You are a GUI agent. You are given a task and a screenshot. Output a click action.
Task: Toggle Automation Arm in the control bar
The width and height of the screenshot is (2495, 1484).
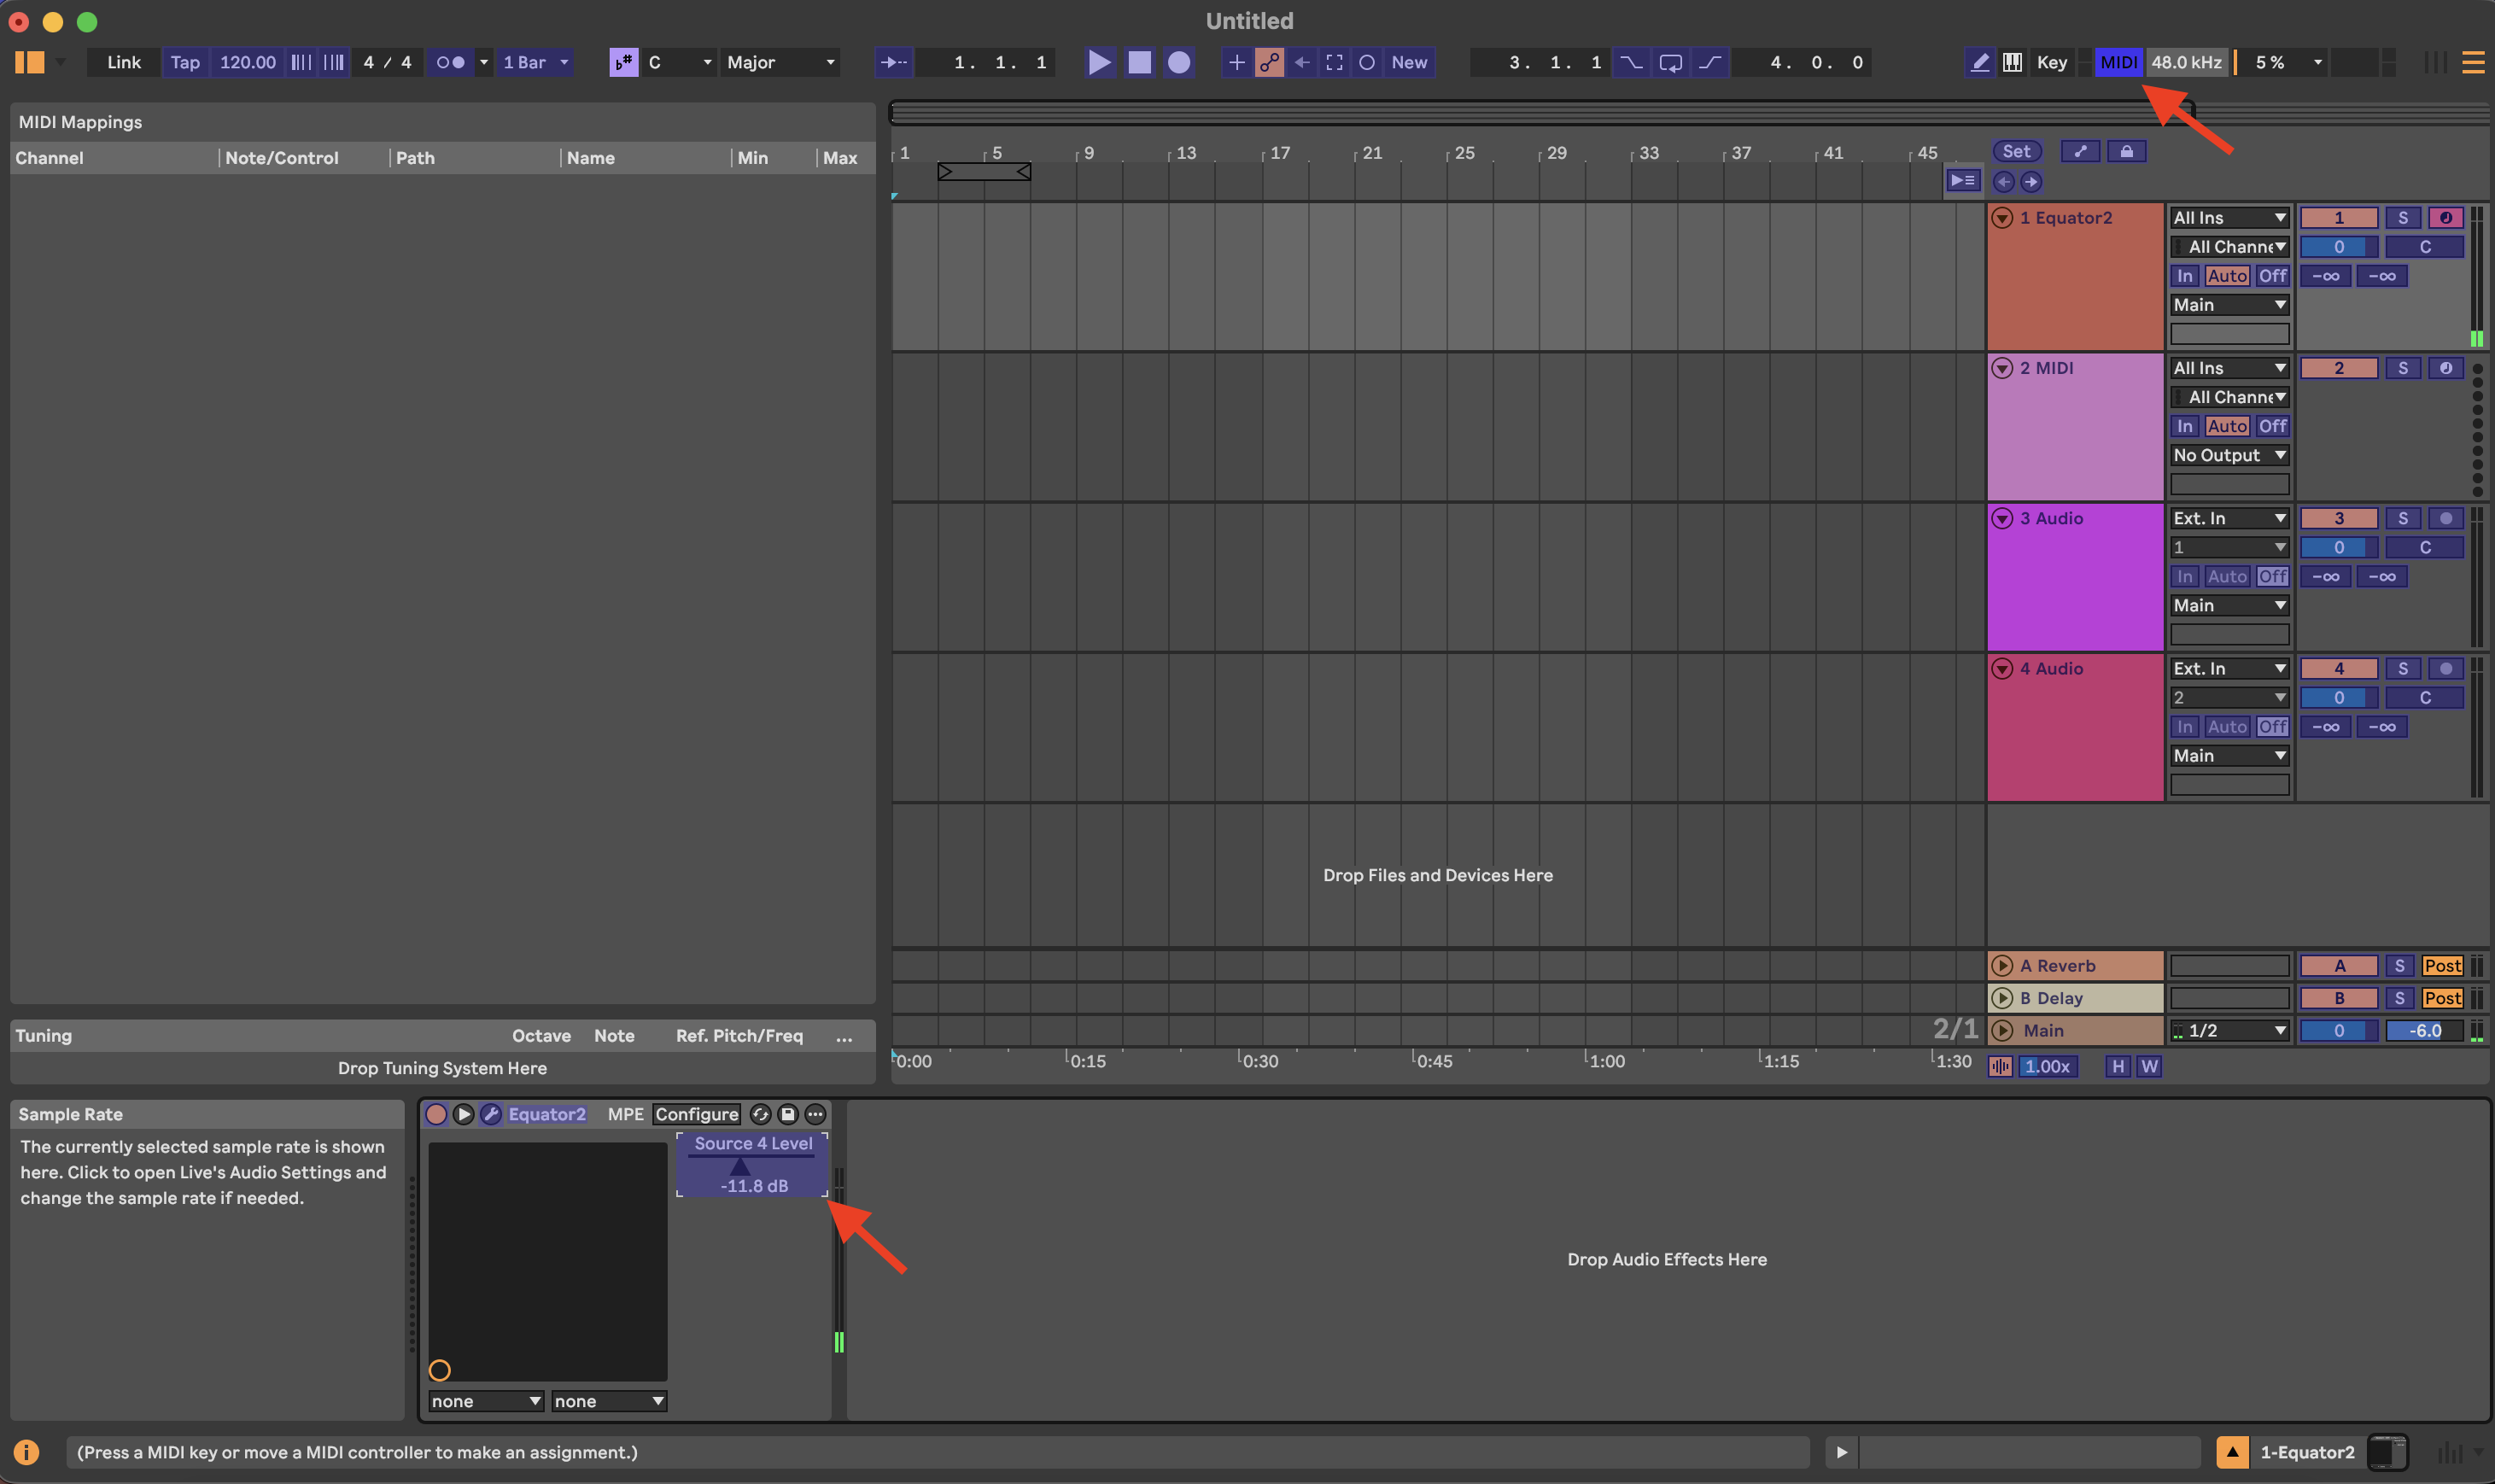pos(1269,62)
